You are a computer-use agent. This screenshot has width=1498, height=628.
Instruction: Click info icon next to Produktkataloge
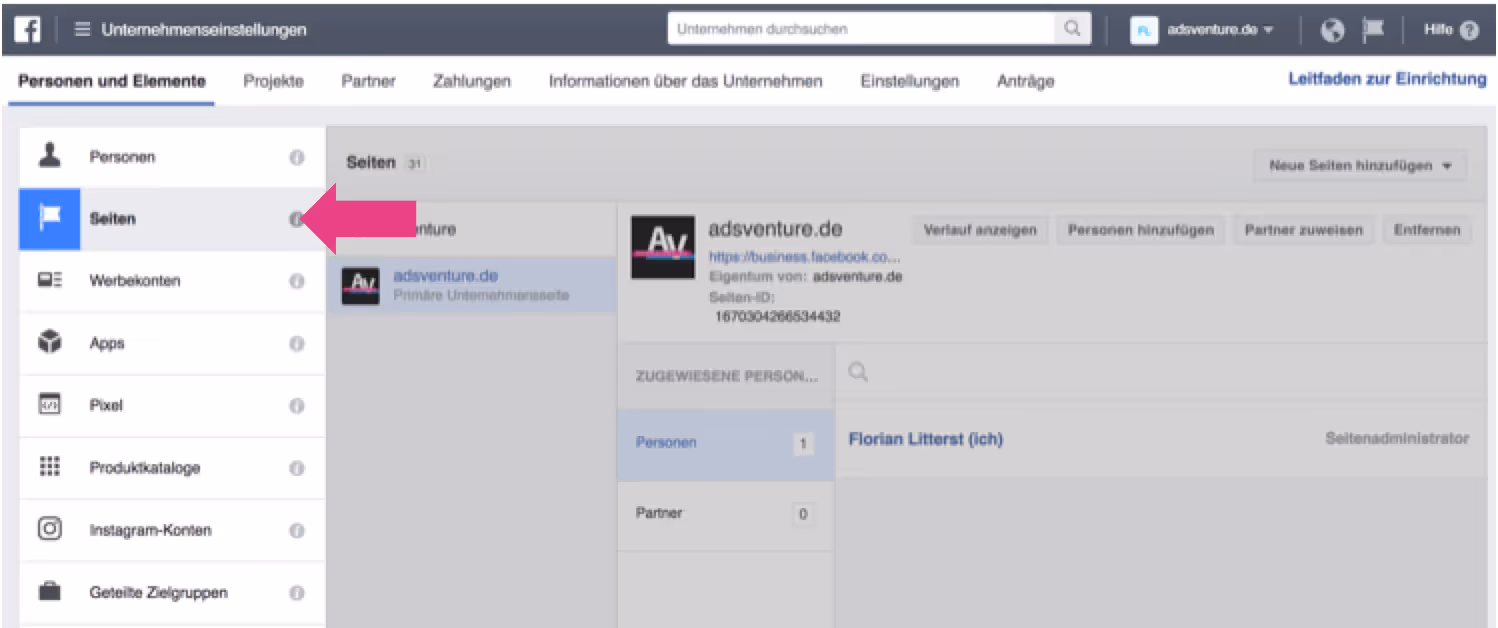(x=297, y=468)
